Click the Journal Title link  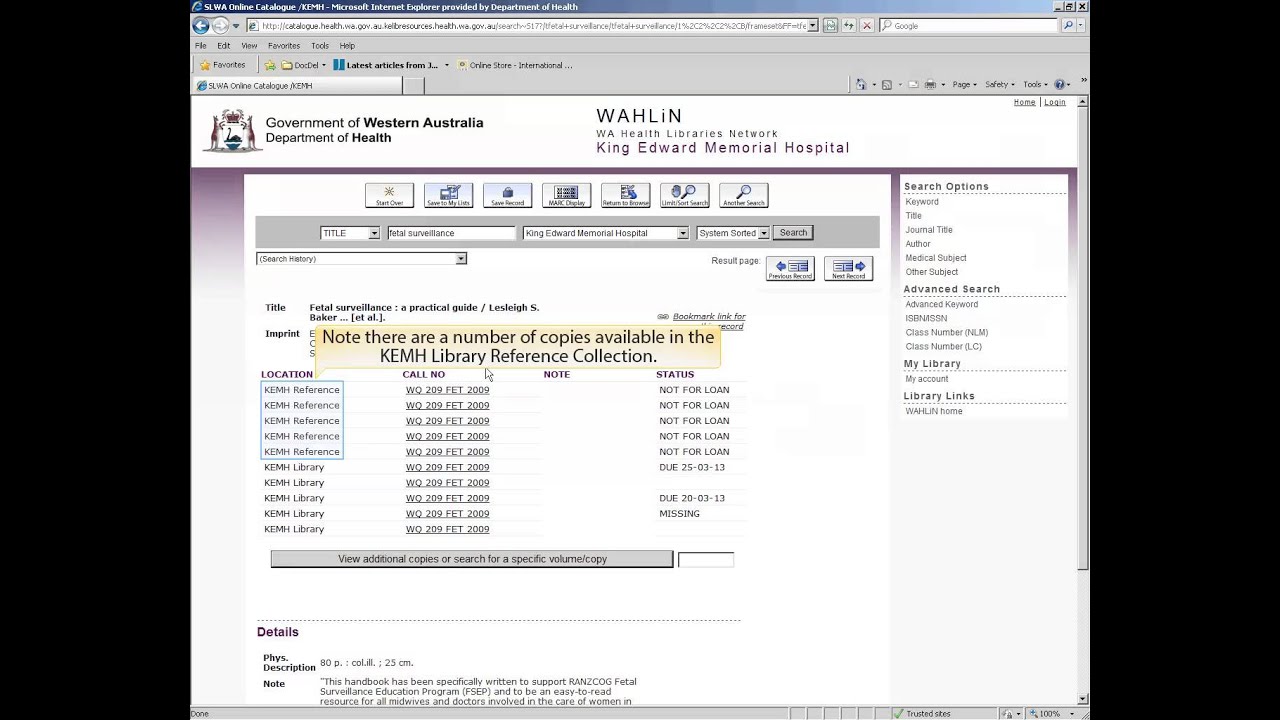(x=929, y=230)
